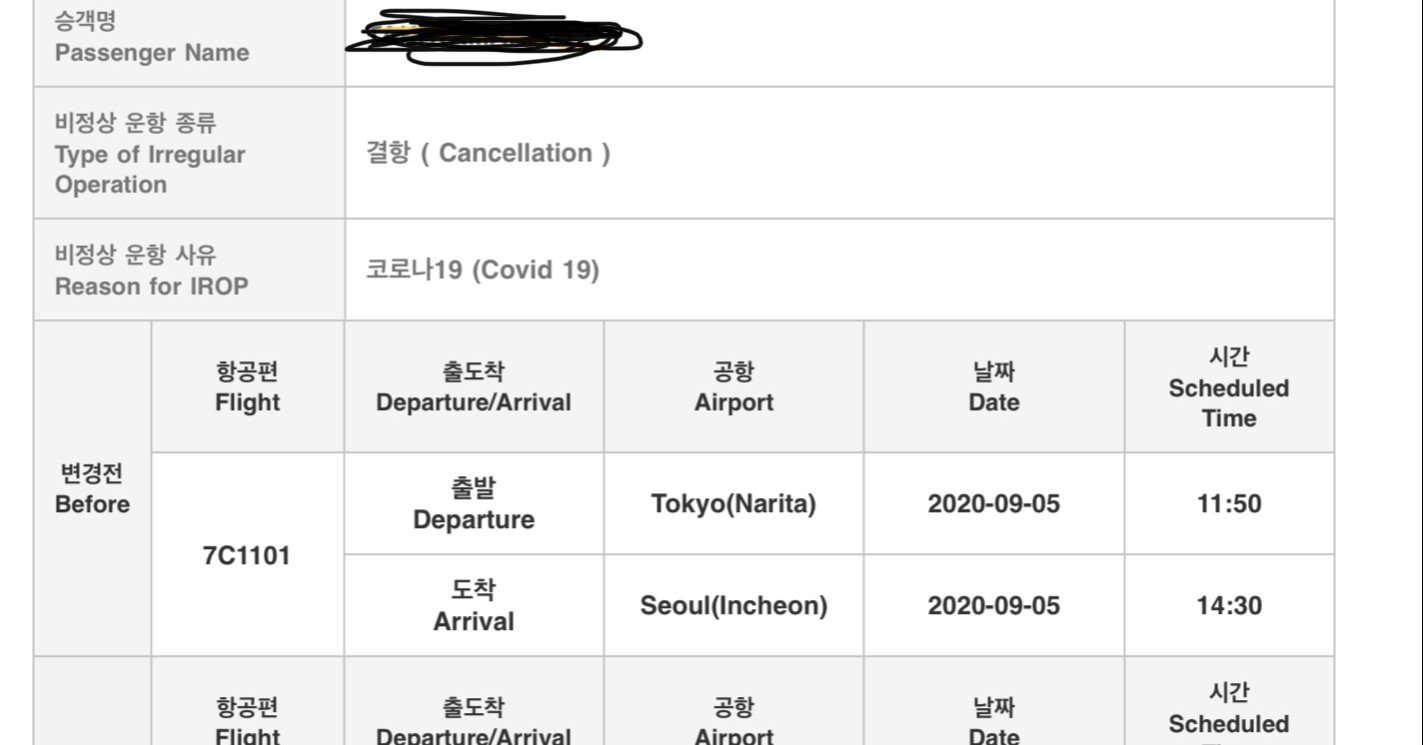Click the Airport column header
The image size is (1423, 745).
point(734,387)
